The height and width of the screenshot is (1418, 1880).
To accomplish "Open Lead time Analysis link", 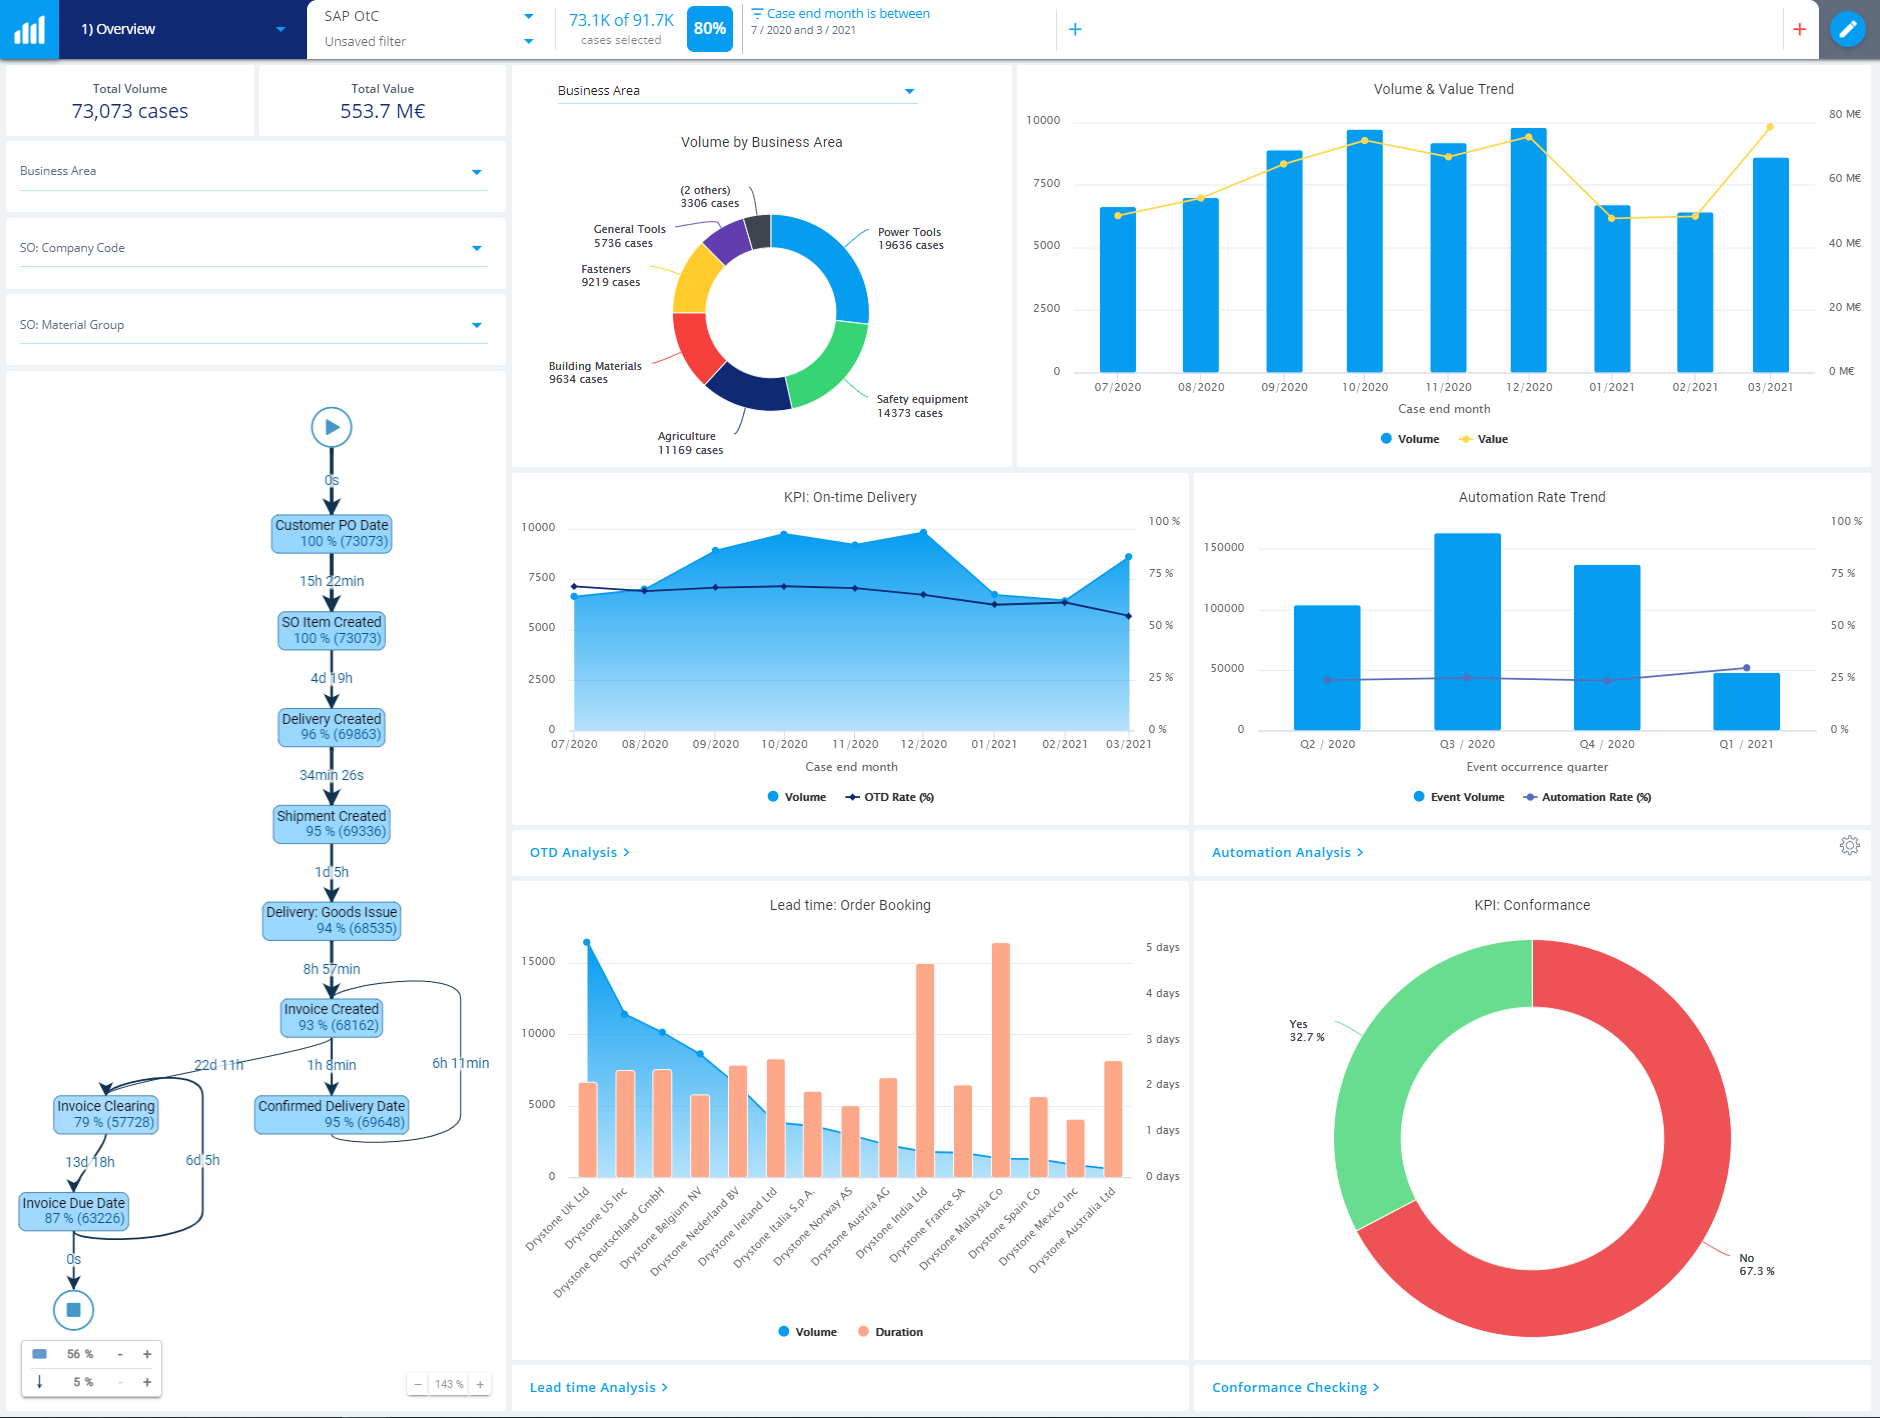I will pyautogui.click(x=599, y=1387).
